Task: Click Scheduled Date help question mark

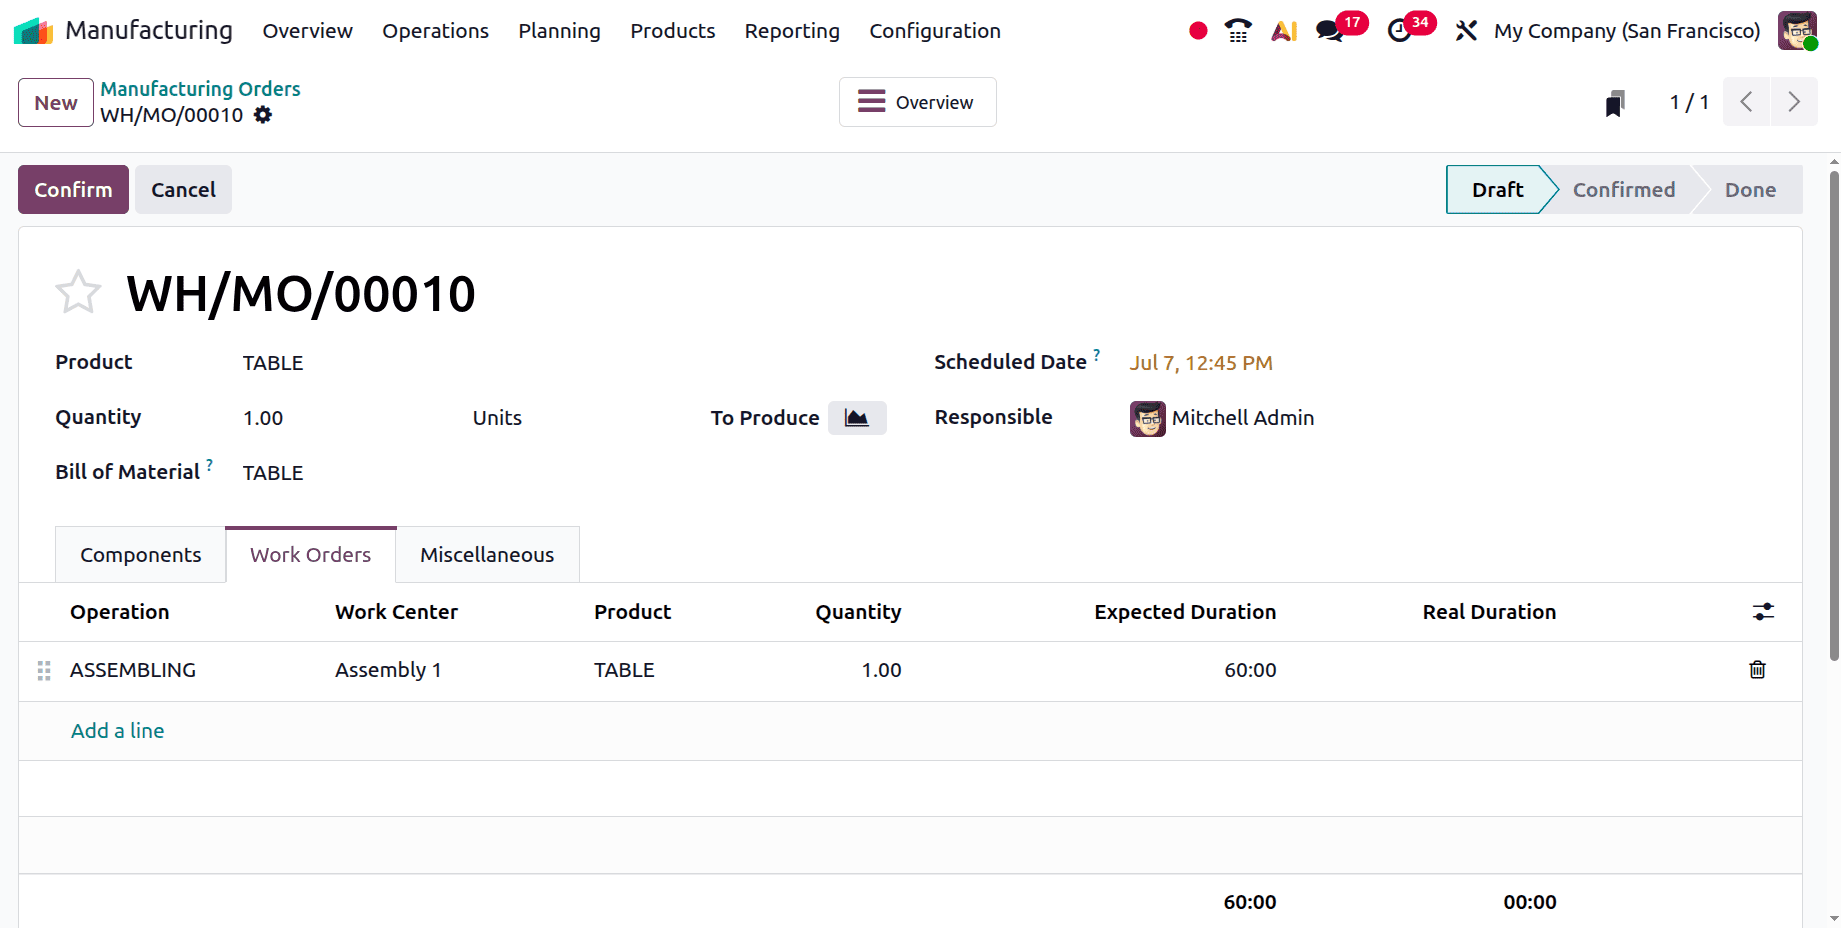Action: pos(1096,355)
